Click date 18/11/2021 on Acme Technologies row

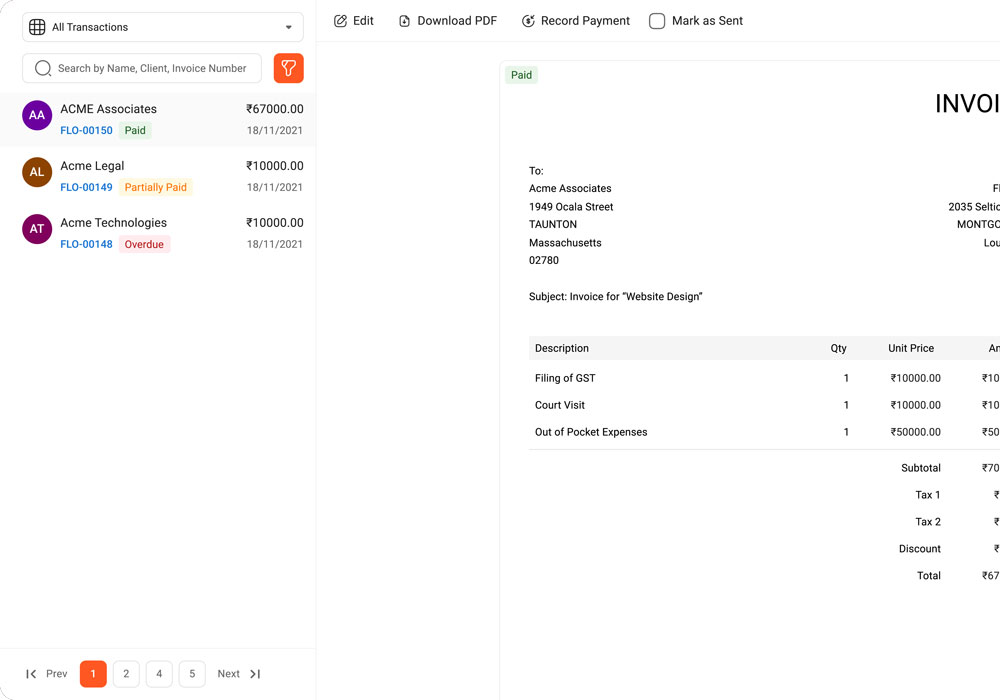(x=275, y=244)
